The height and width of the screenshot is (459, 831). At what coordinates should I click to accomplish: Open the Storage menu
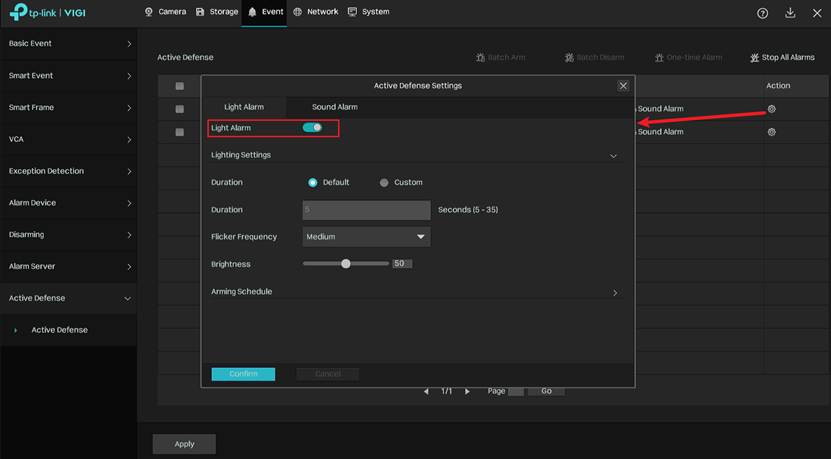click(x=217, y=12)
